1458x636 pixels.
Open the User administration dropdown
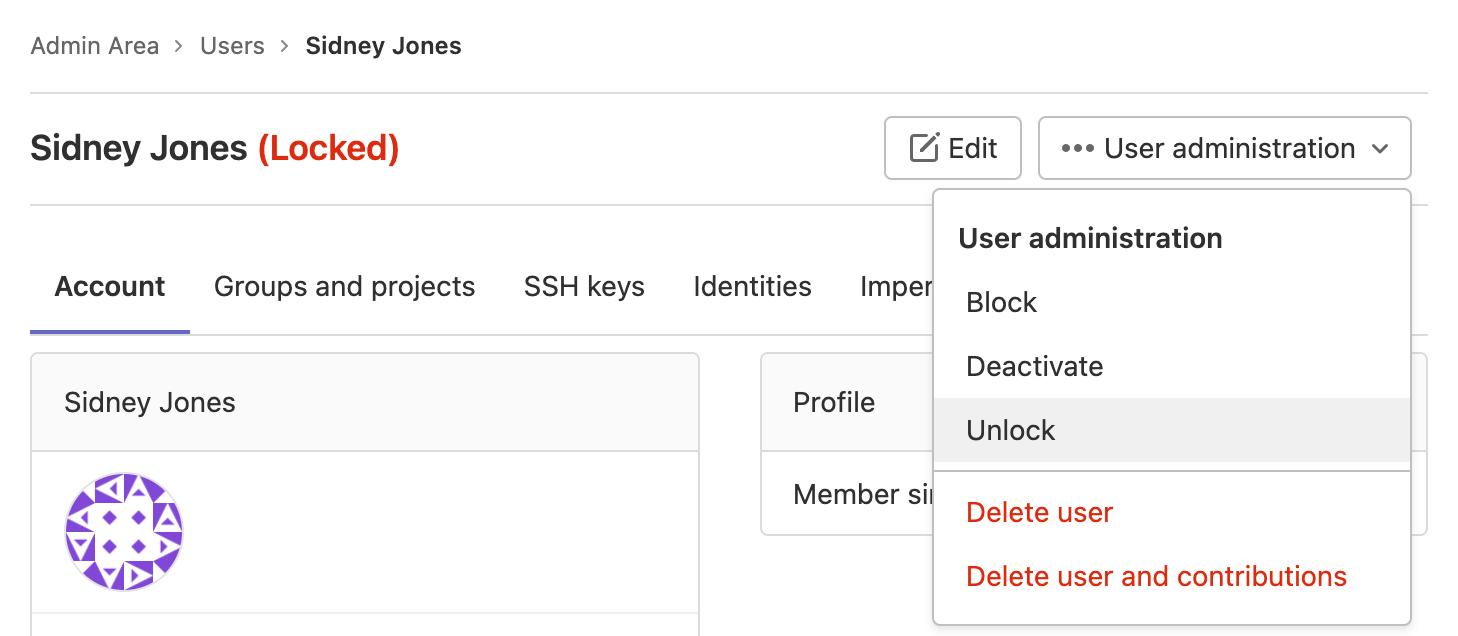coord(1224,148)
